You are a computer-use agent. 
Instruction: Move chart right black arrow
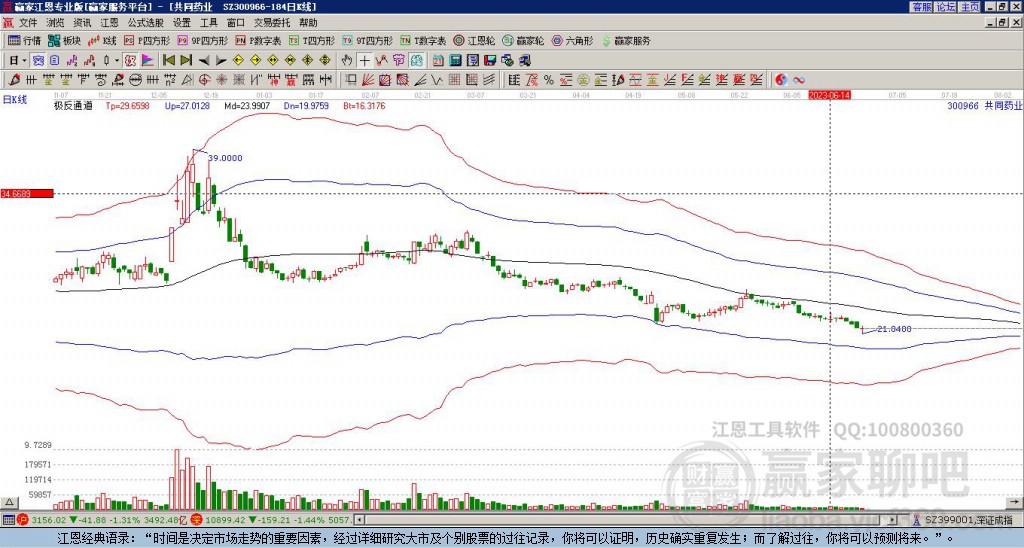coord(221,61)
